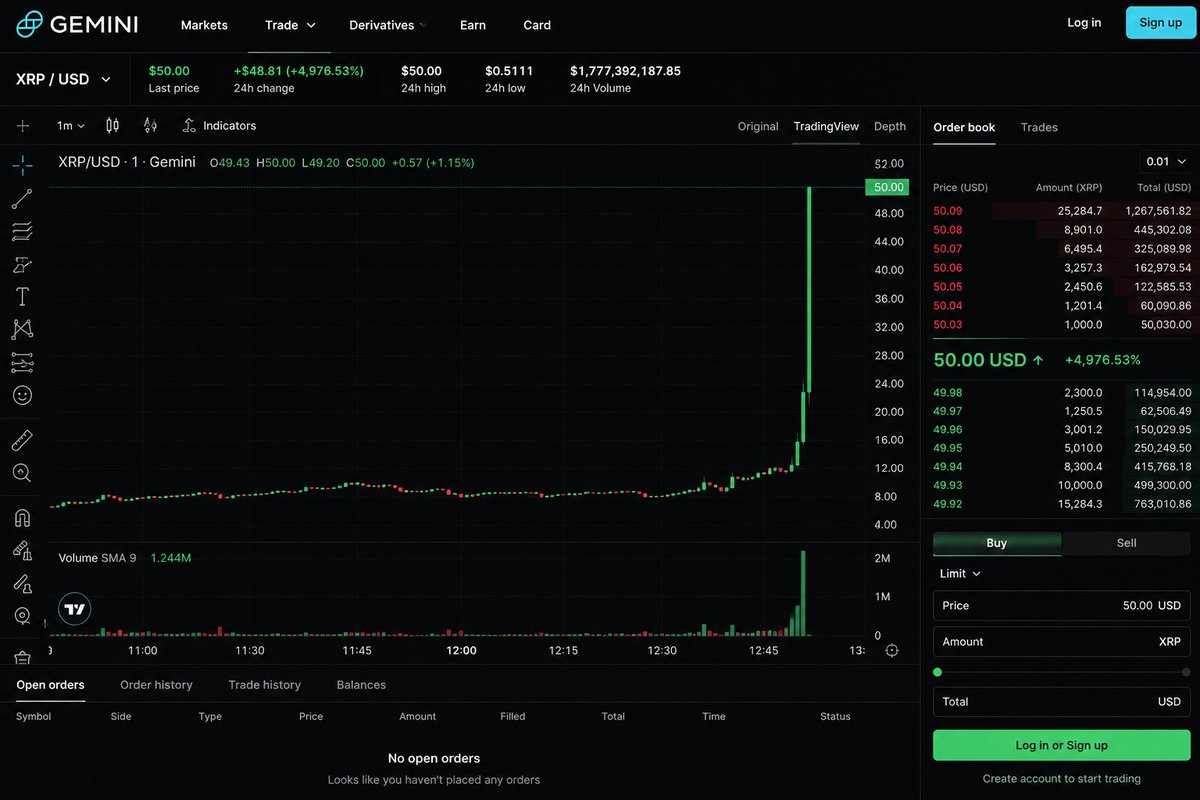Open the Trade history tab
This screenshot has height=800, width=1200.
264,685
